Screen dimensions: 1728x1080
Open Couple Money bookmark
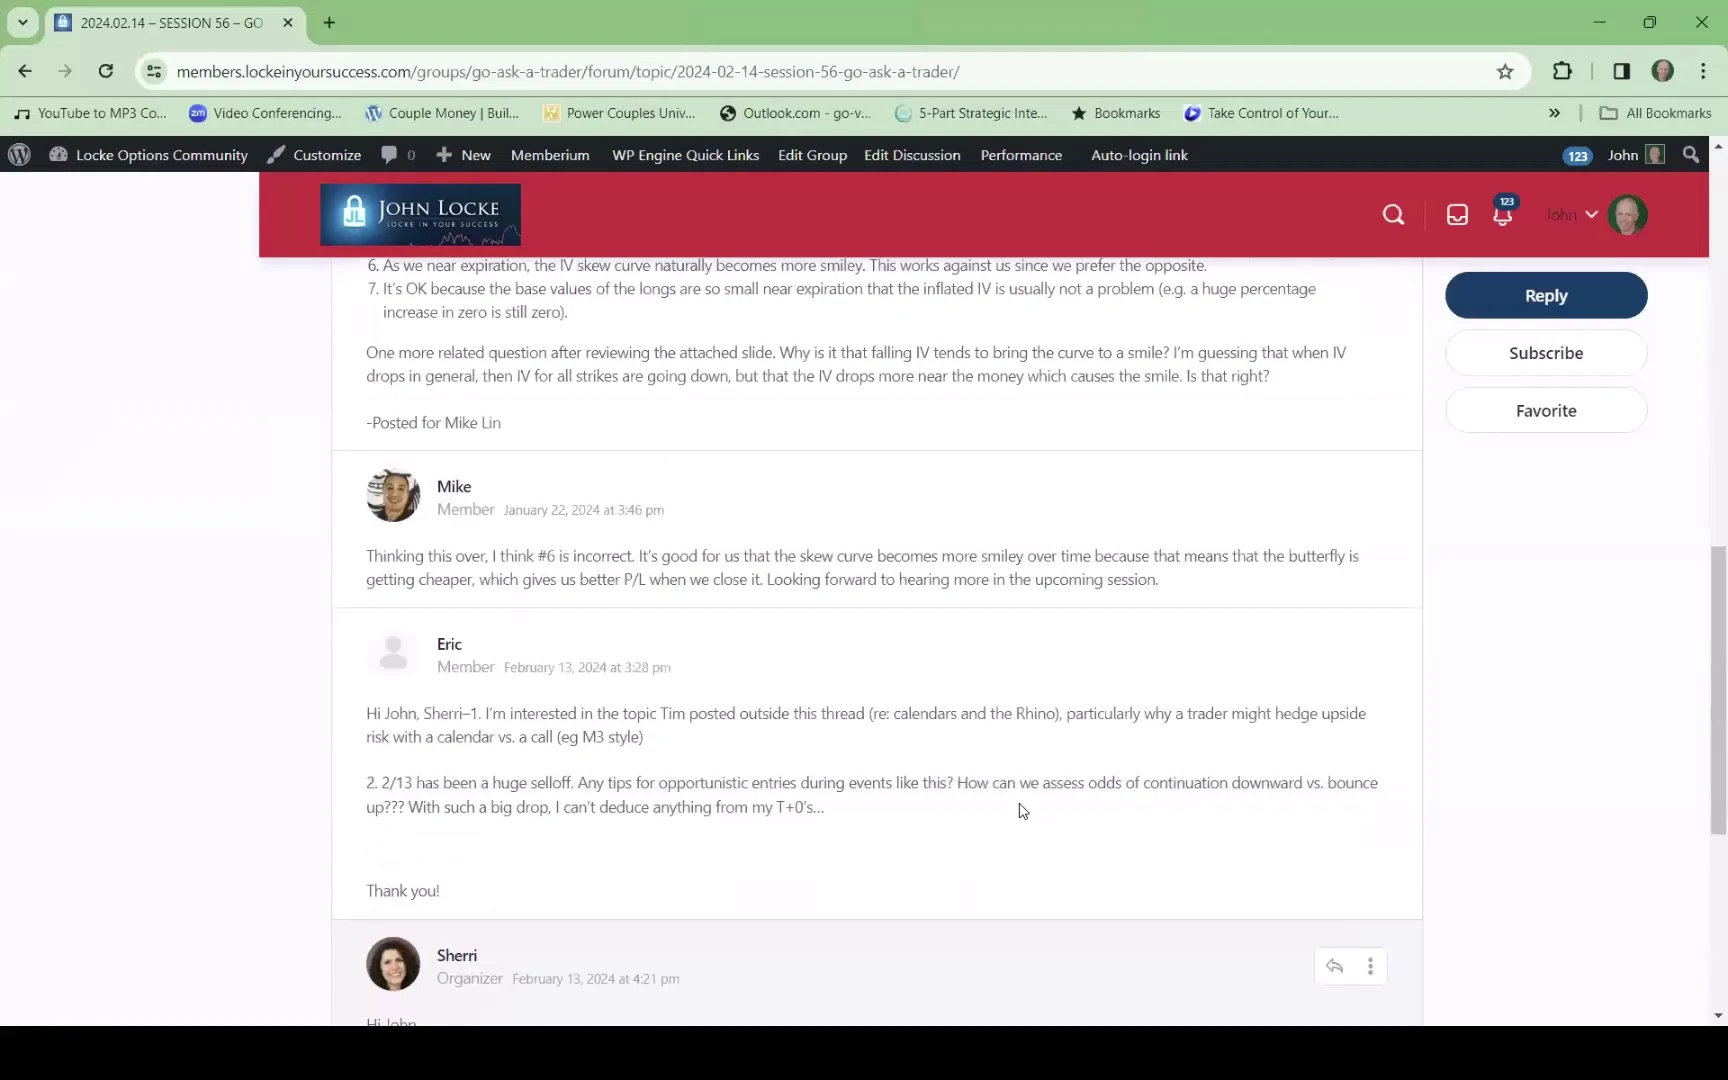click(x=442, y=113)
